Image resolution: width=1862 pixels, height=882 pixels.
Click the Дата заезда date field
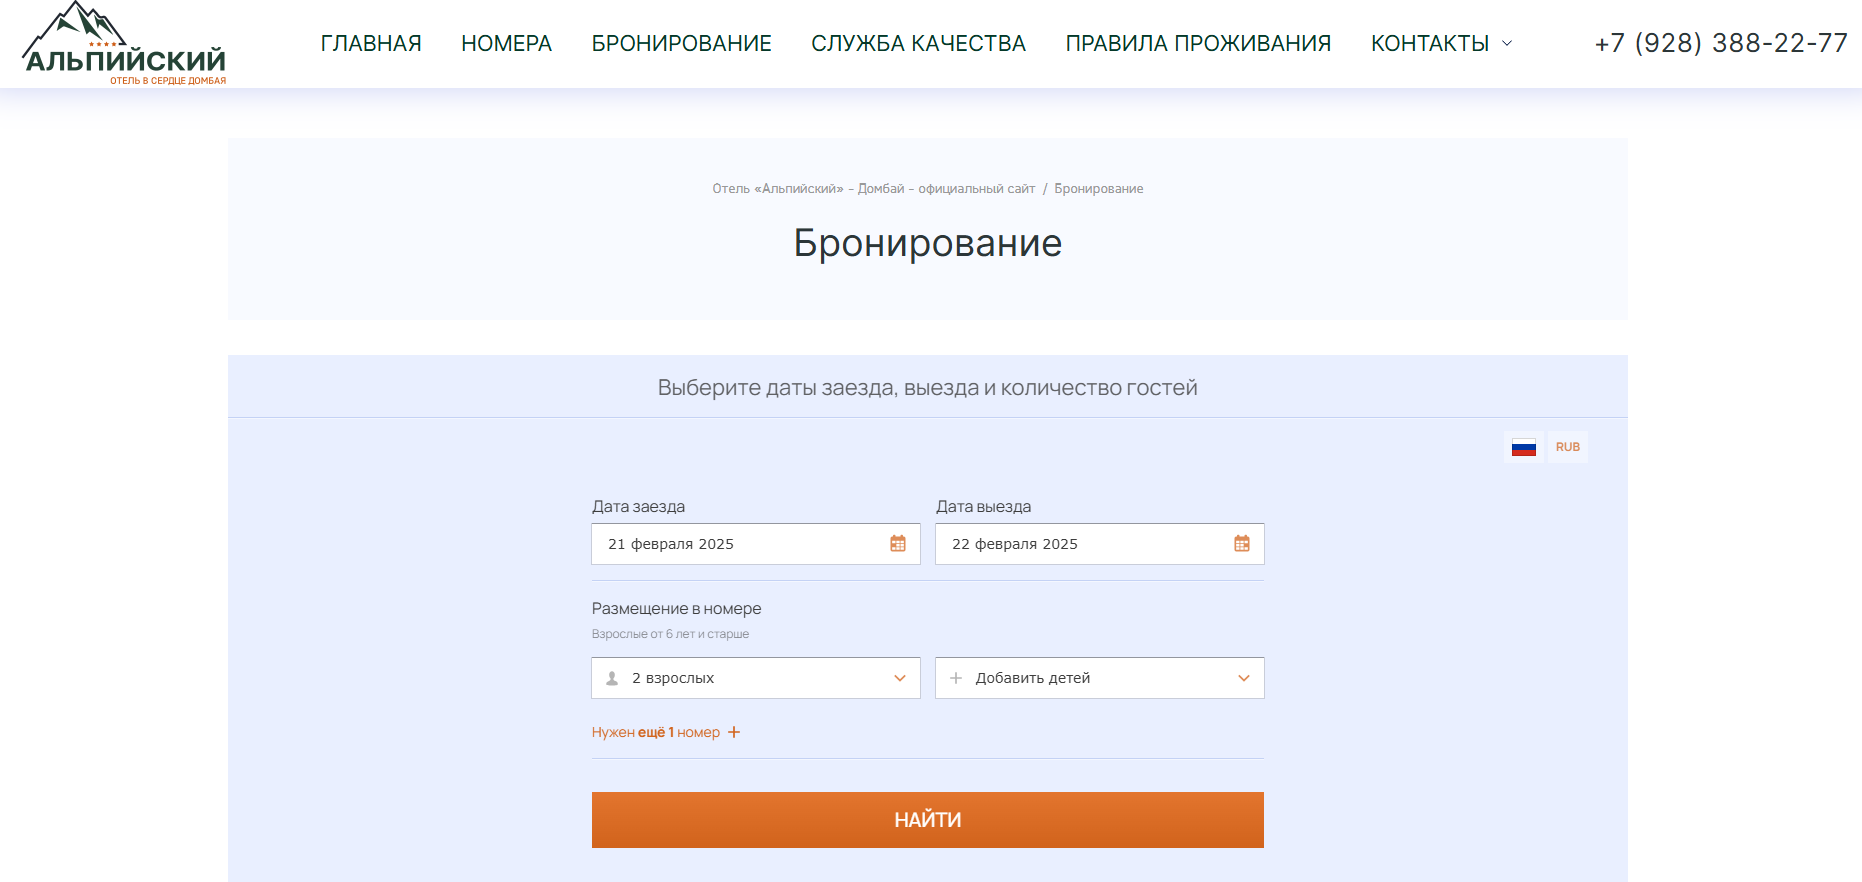[740, 544]
